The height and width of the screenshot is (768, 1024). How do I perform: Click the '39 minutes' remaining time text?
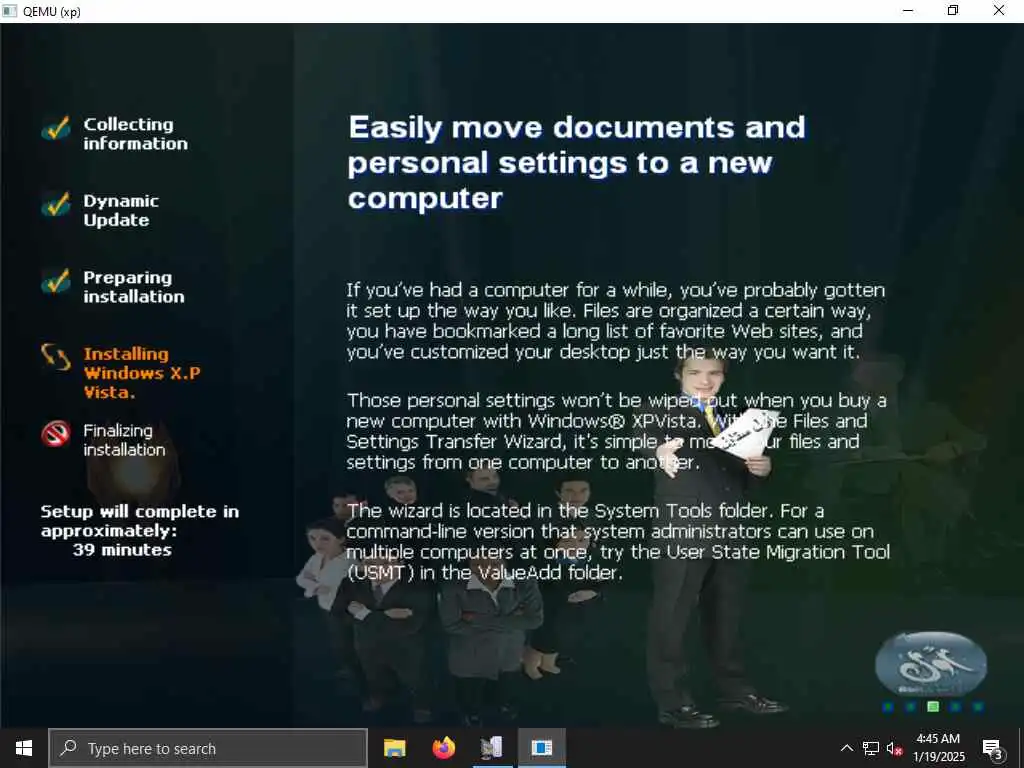pyautogui.click(x=122, y=550)
